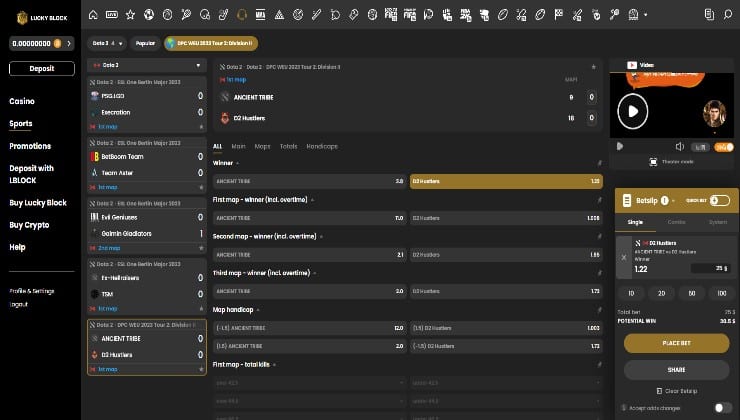Open favorites star in top sports bar

(130, 15)
